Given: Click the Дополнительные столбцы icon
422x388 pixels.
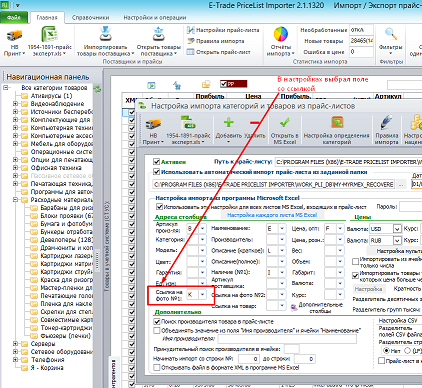Looking at the screenshot, I should tap(294, 308).
